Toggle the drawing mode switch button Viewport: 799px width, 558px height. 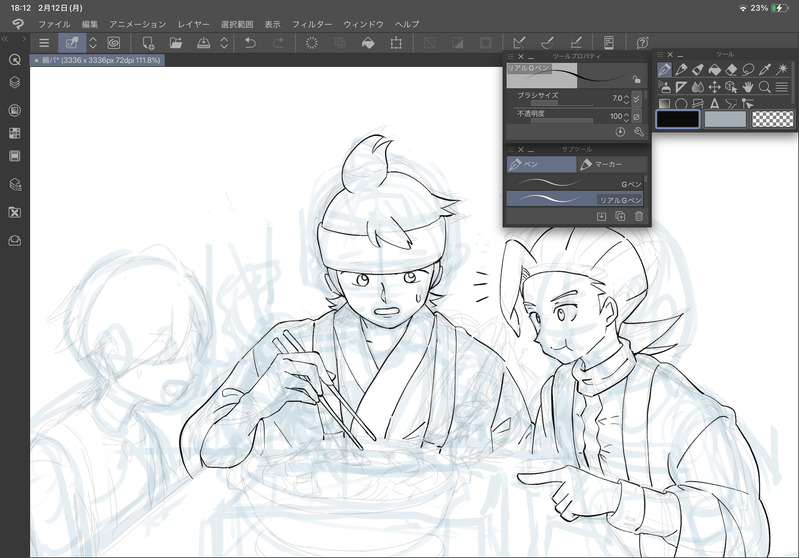72,43
